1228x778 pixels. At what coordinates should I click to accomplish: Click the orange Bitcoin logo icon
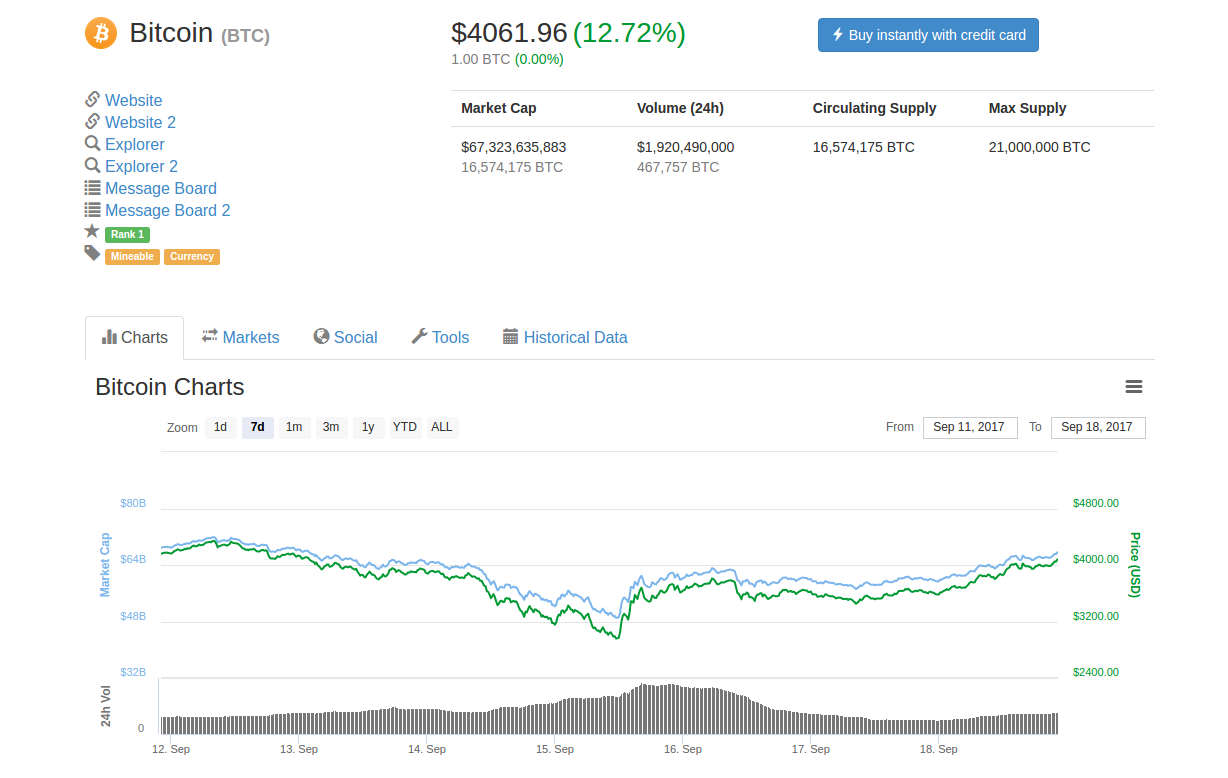pos(101,33)
